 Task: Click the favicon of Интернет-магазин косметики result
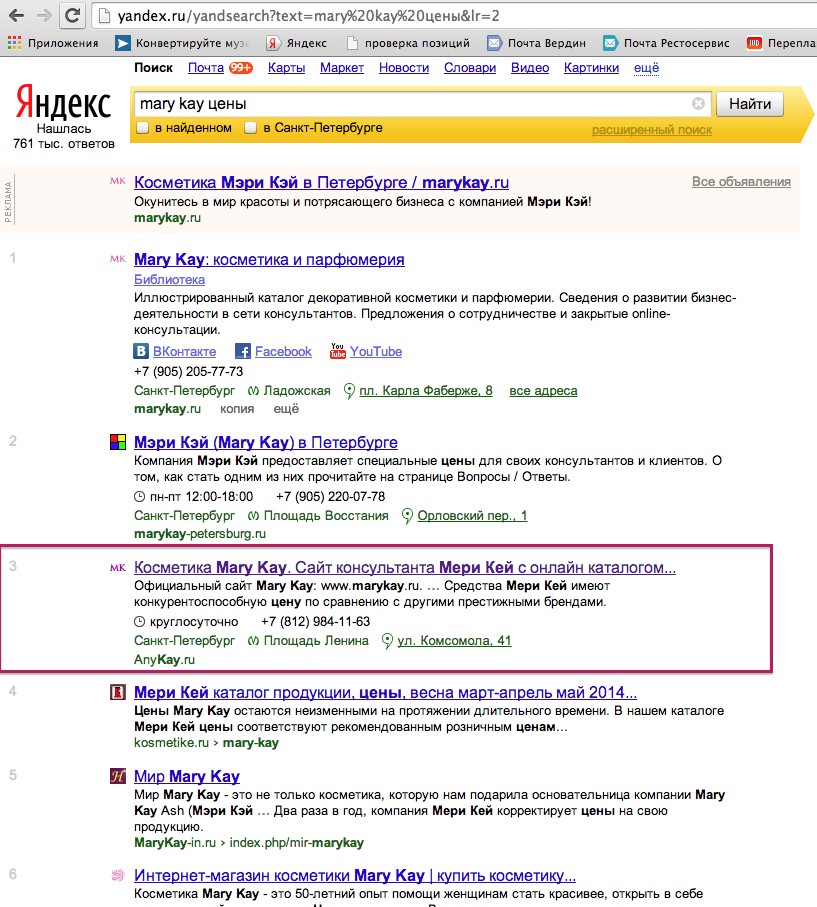(117, 875)
